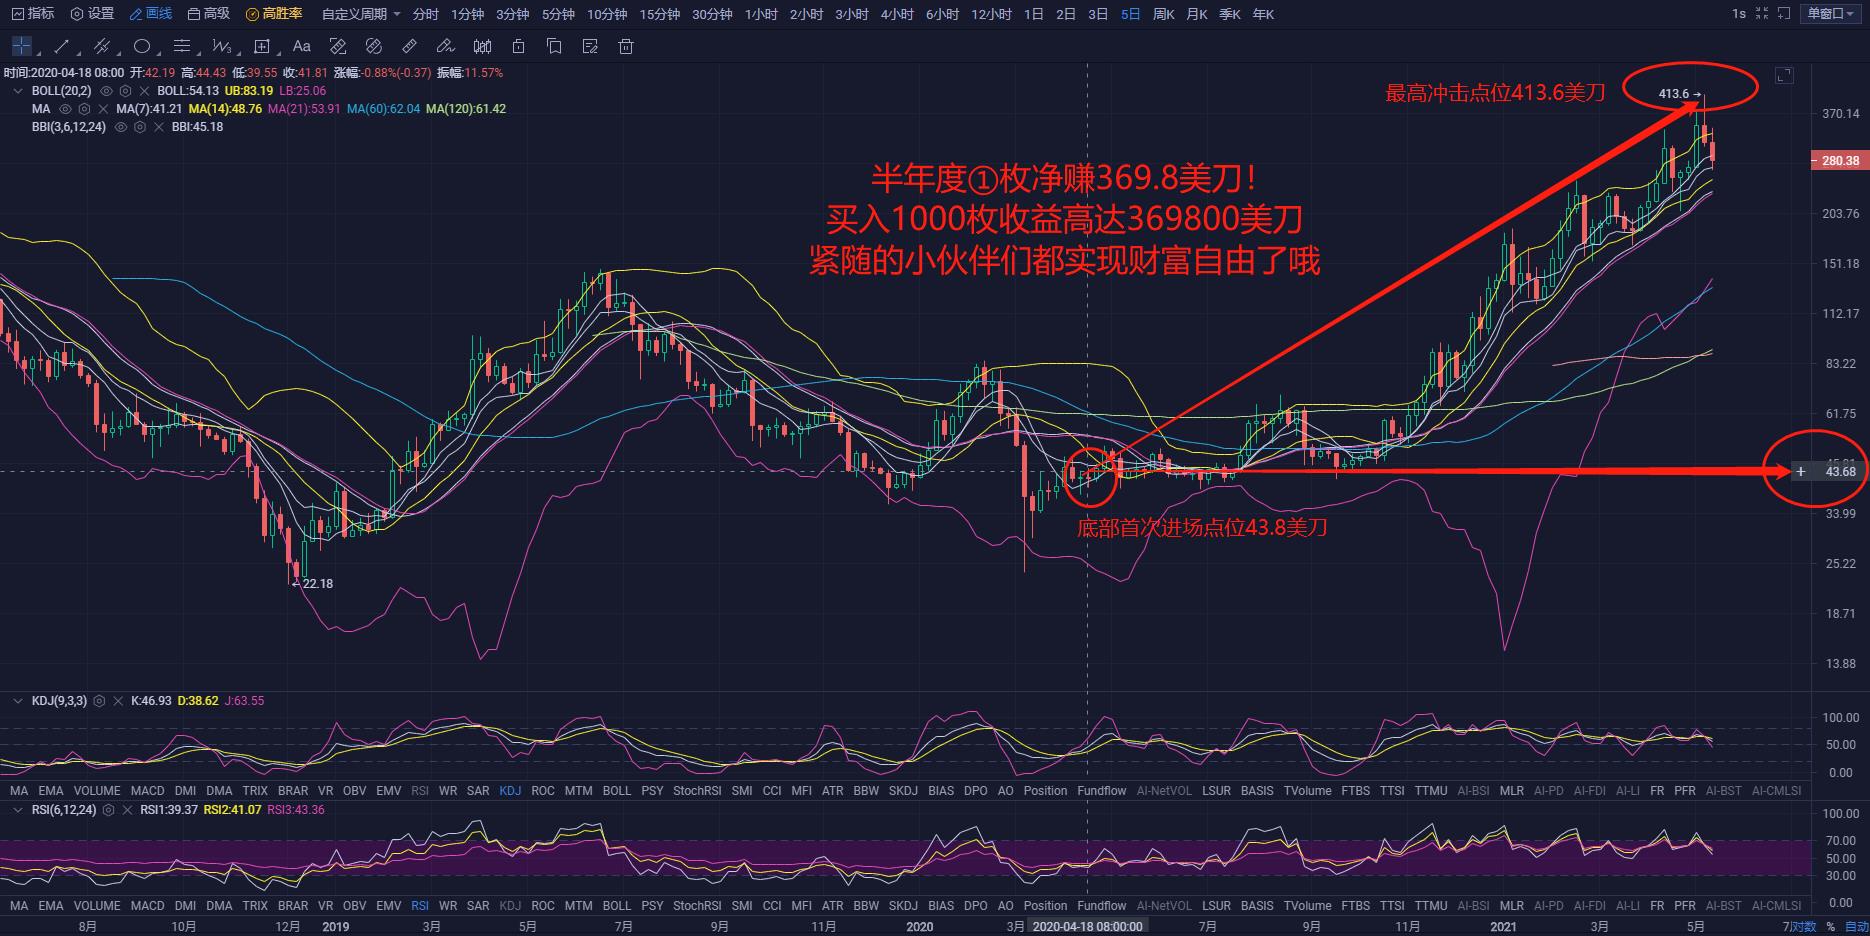Select the 5日 timeframe
This screenshot has height=936, width=1870.
tap(1130, 14)
